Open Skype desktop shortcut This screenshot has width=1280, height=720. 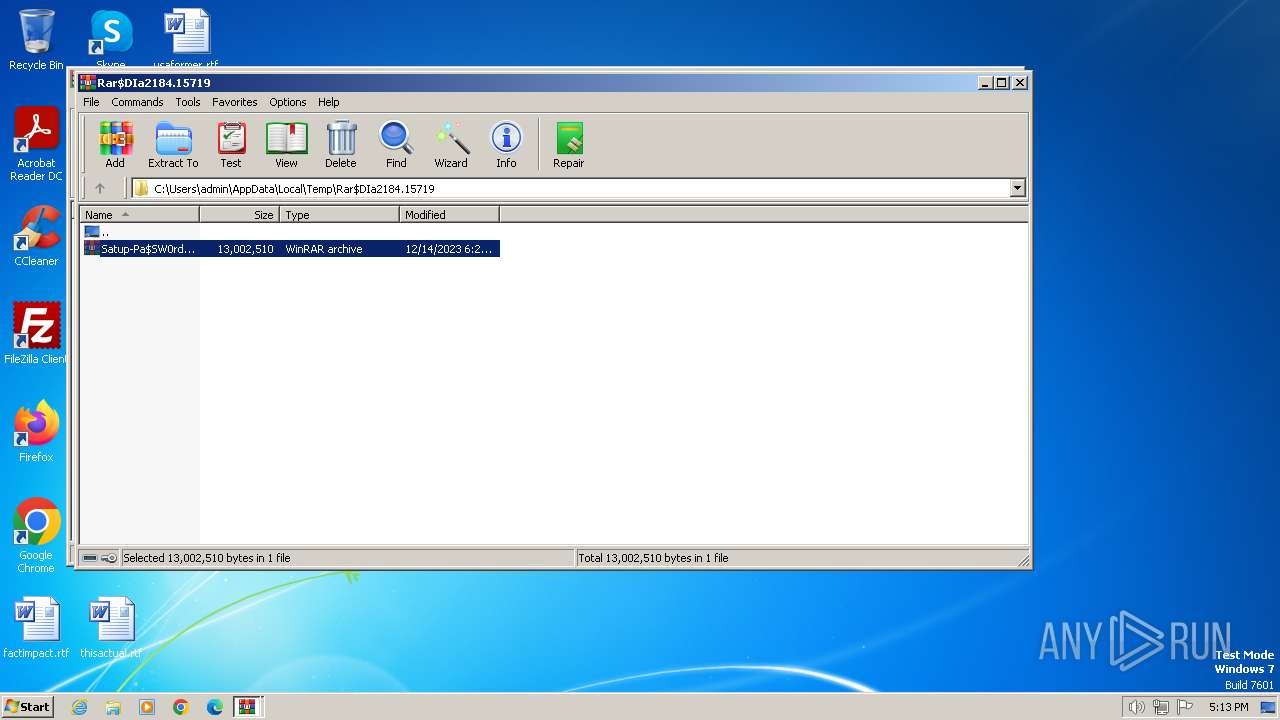coord(111,38)
